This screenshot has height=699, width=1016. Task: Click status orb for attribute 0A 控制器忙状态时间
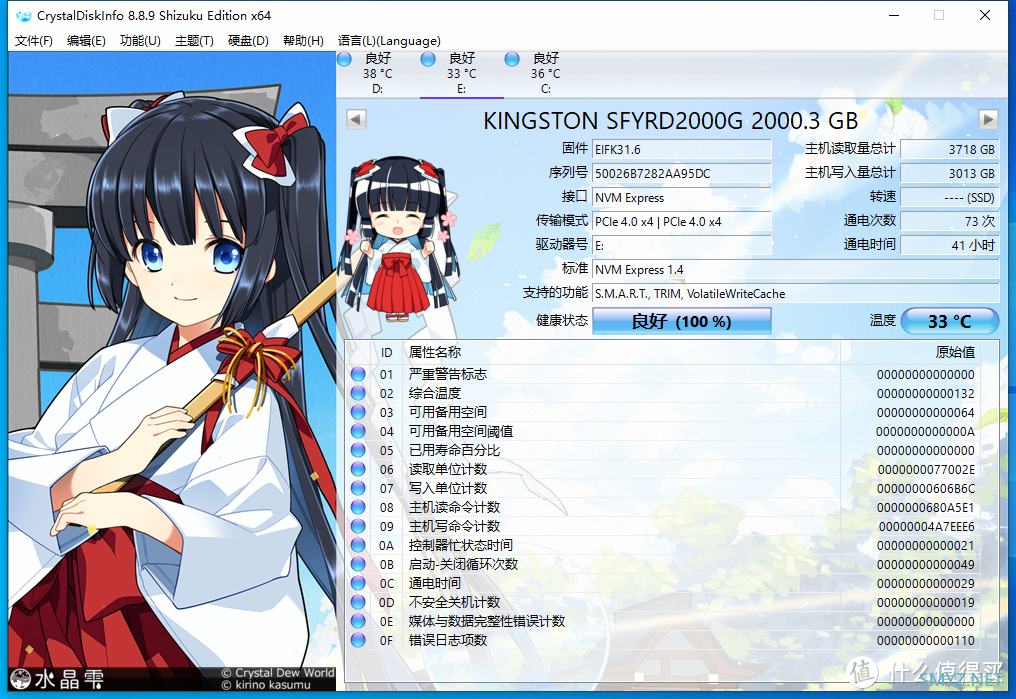[358, 545]
